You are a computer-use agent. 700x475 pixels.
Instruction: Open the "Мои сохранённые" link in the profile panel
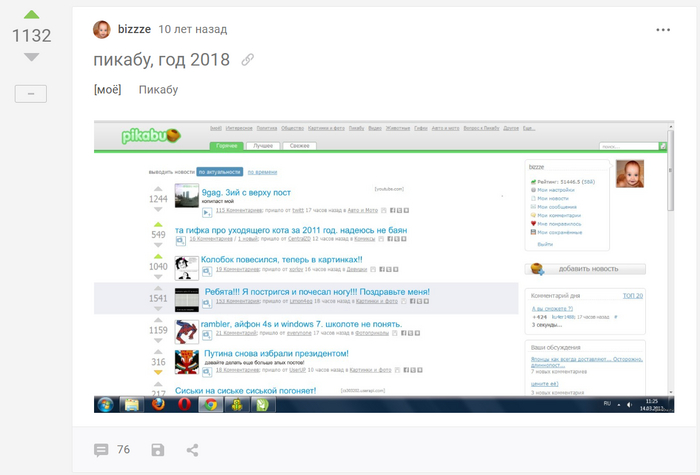click(560, 232)
